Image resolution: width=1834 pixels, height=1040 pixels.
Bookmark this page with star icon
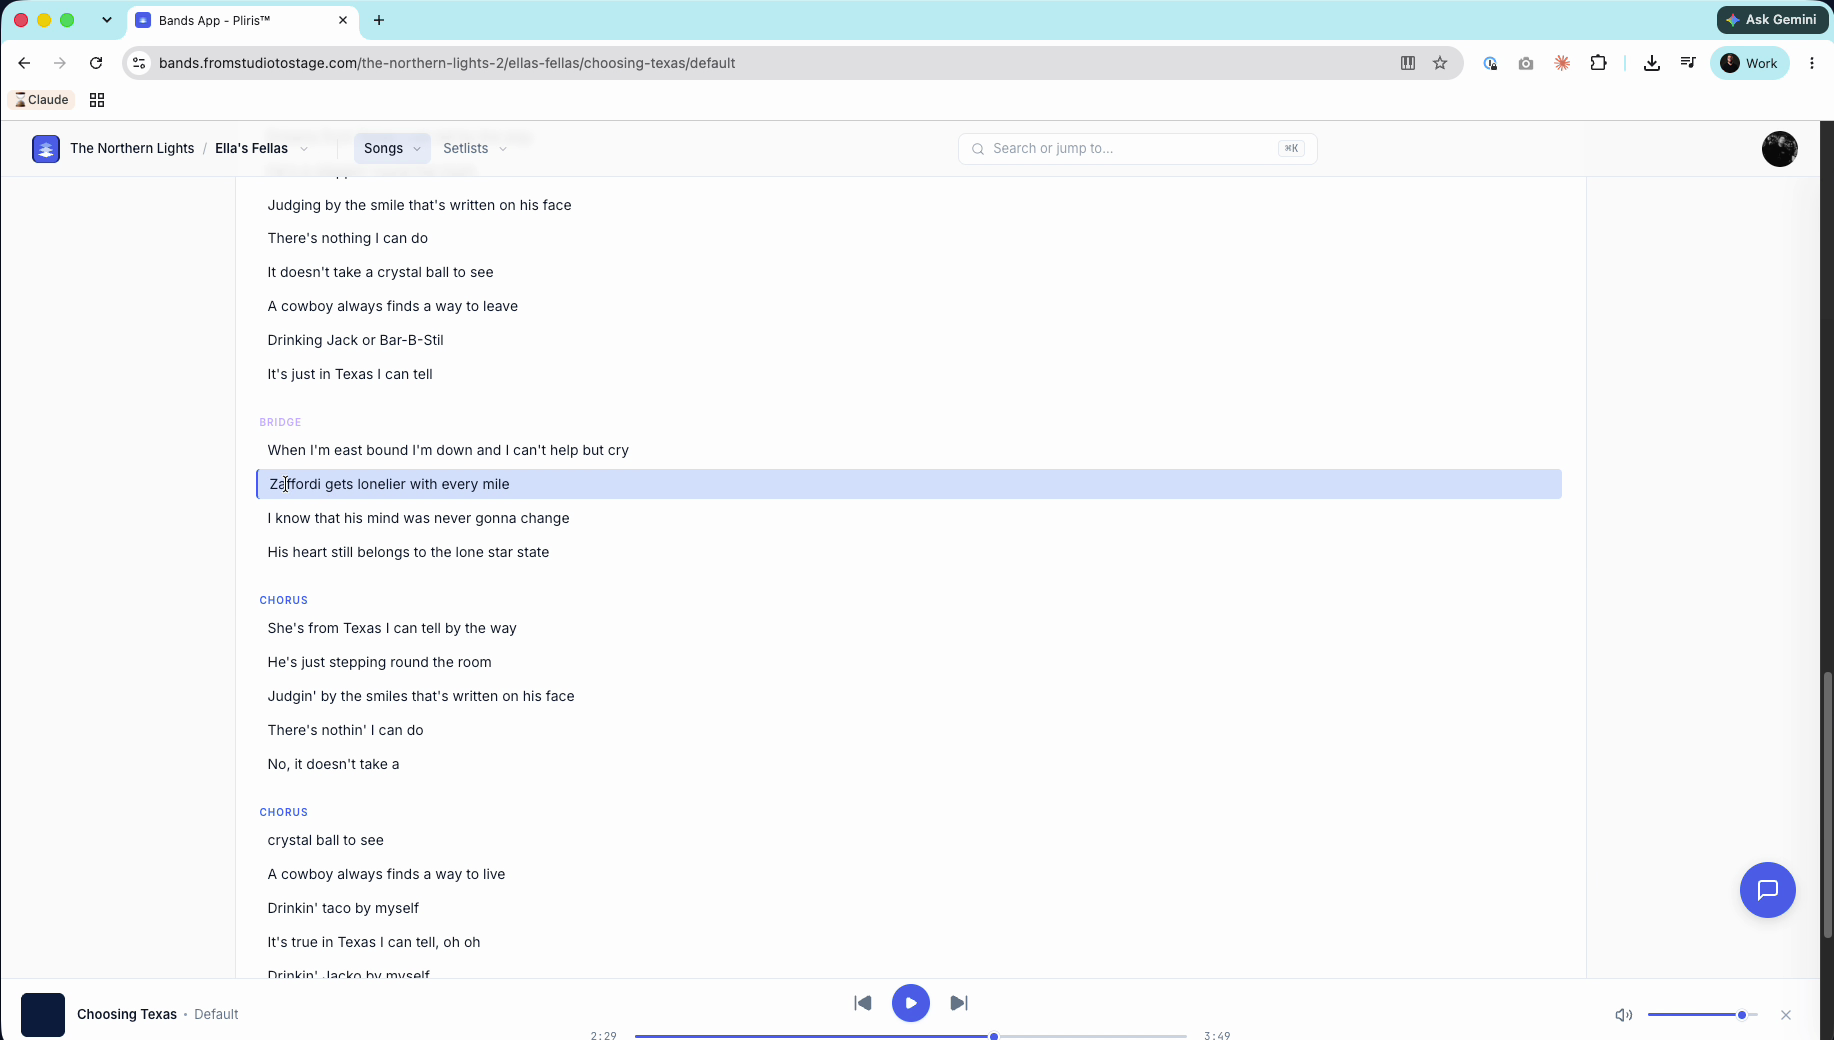(1440, 63)
